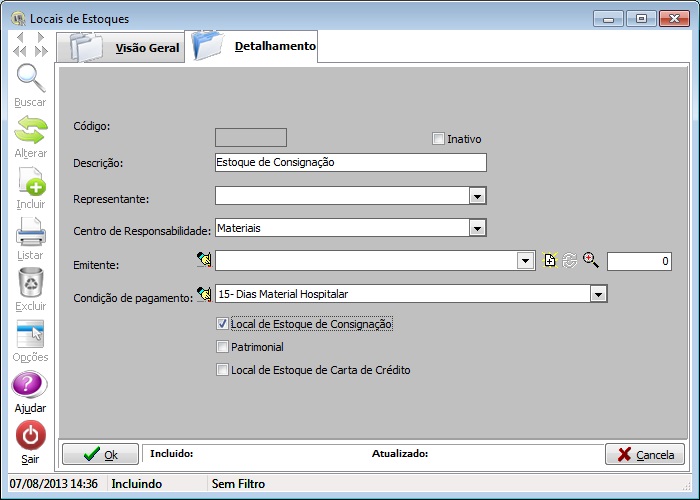Screen dimensions: 700x500
Task: Check Local de Estoque de Carta de Crédito
Action: pos(222,370)
